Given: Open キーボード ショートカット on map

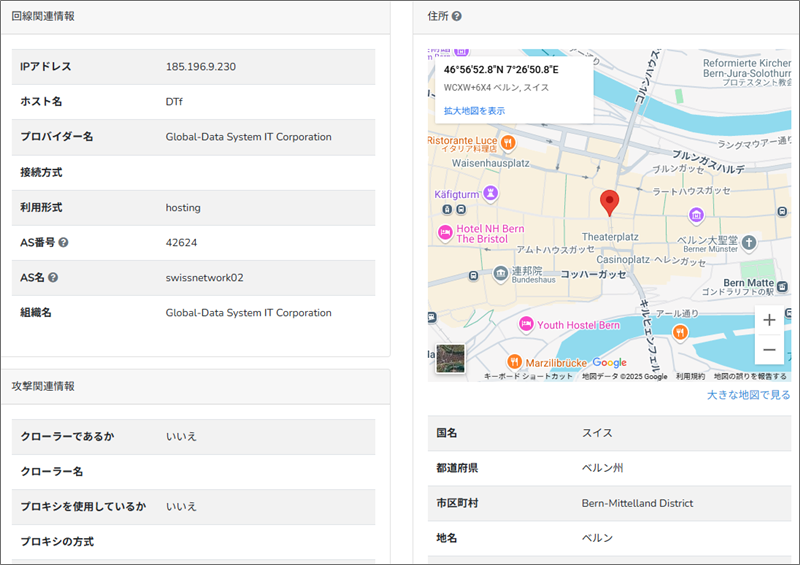Looking at the screenshot, I should coord(528,376).
